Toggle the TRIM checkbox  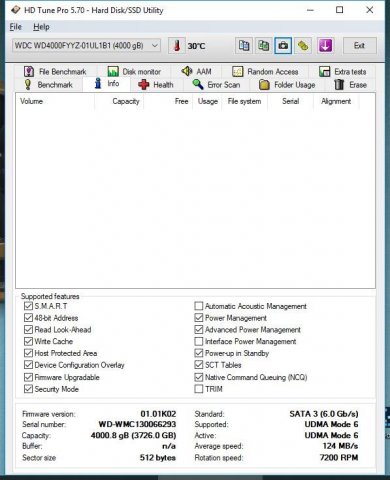tap(199, 389)
